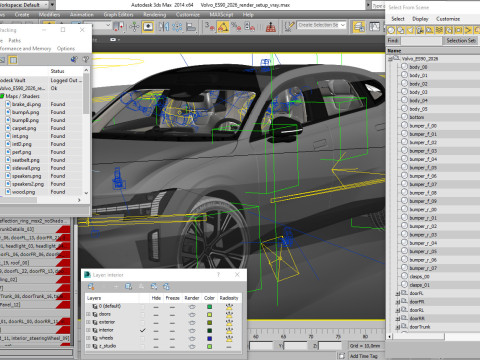Open the Graphite ribbon toggle icon

click(374, 27)
